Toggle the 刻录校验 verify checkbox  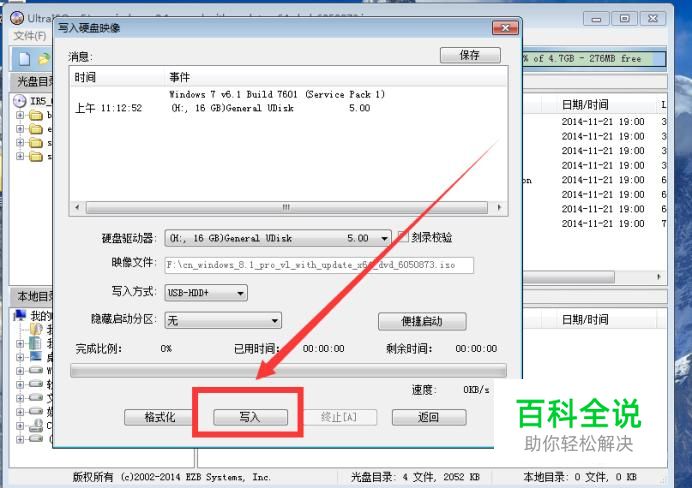(403, 236)
